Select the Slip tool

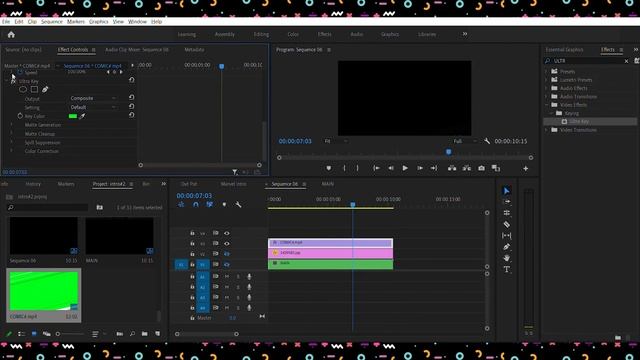click(507, 236)
